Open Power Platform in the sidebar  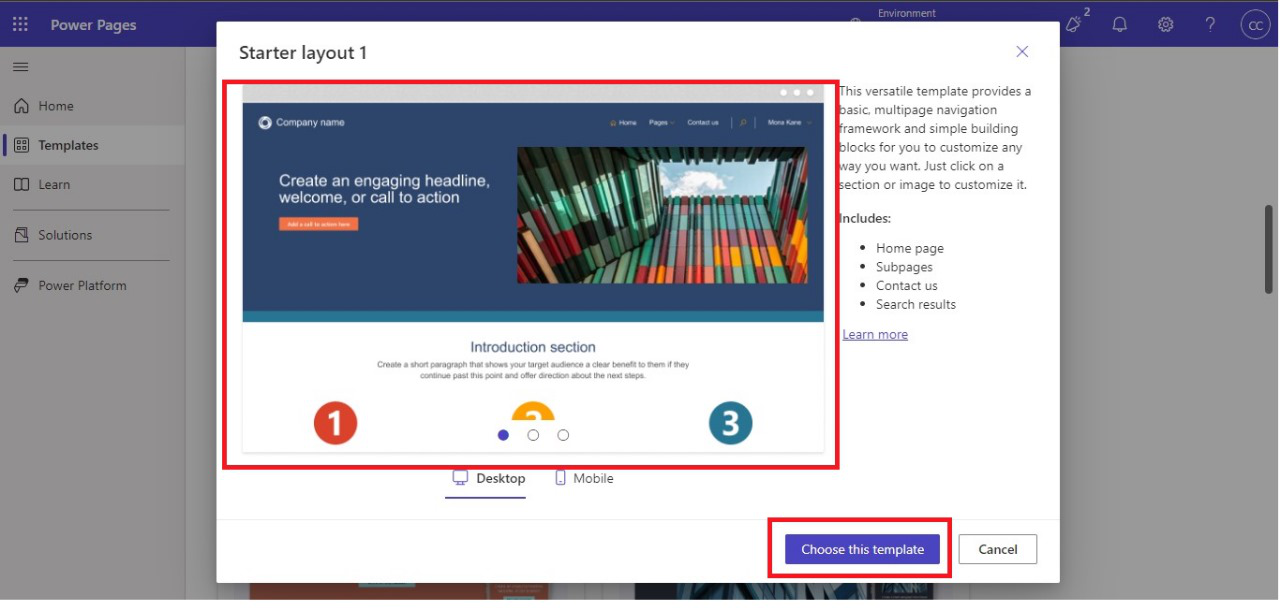tap(81, 285)
